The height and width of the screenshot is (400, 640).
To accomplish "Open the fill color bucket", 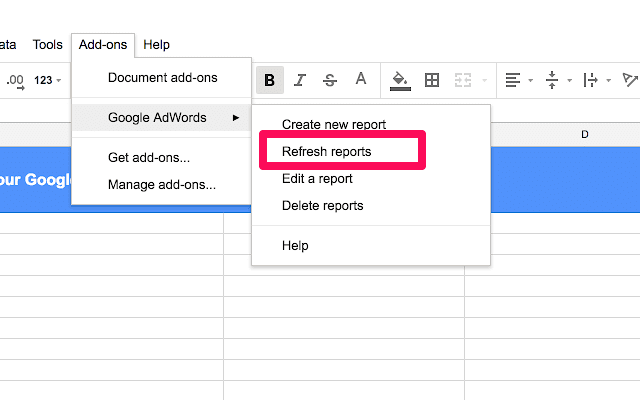I will 400,80.
